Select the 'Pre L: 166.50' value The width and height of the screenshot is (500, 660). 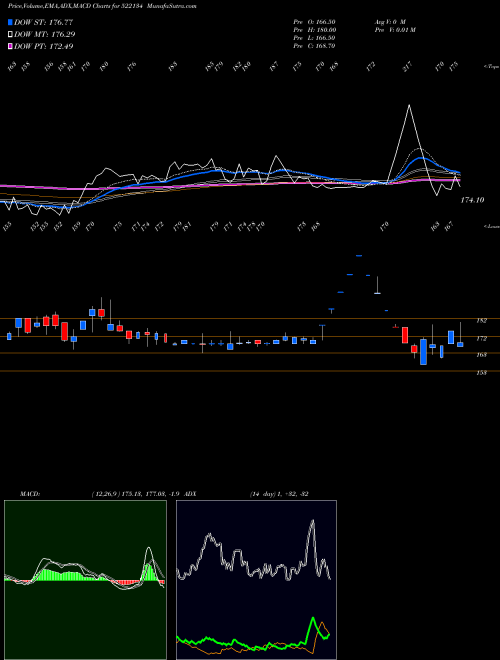coord(314,38)
